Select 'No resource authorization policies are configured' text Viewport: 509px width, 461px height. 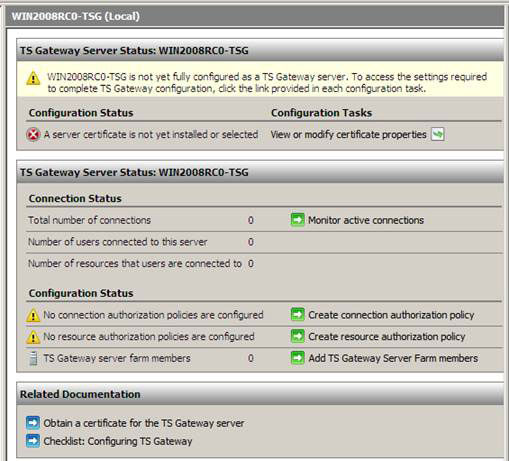pos(149,337)
